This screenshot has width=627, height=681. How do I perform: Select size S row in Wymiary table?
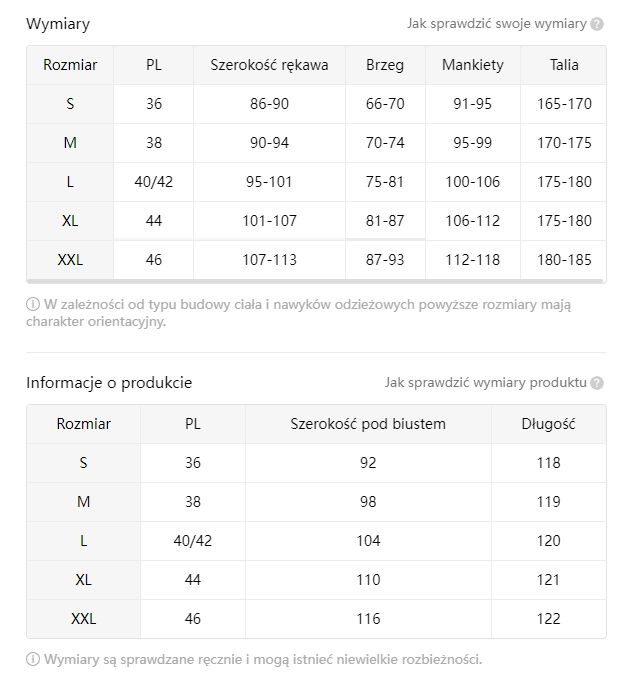70,104
